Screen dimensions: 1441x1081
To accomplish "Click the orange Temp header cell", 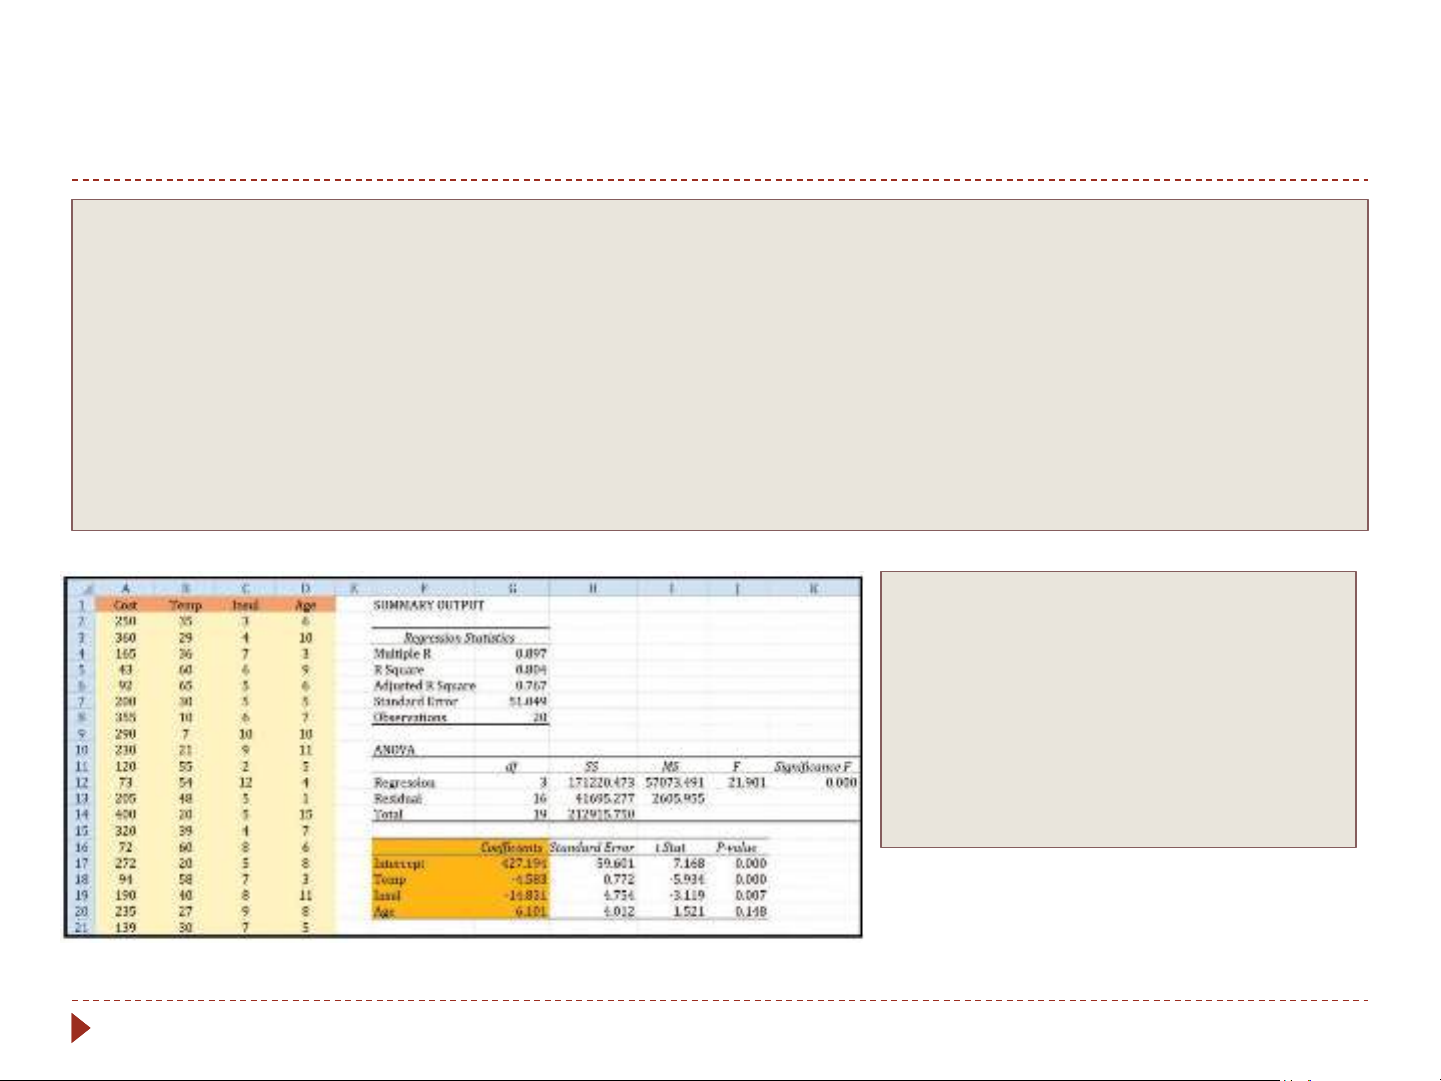I will pyautogui.click(x=185, y=605).
